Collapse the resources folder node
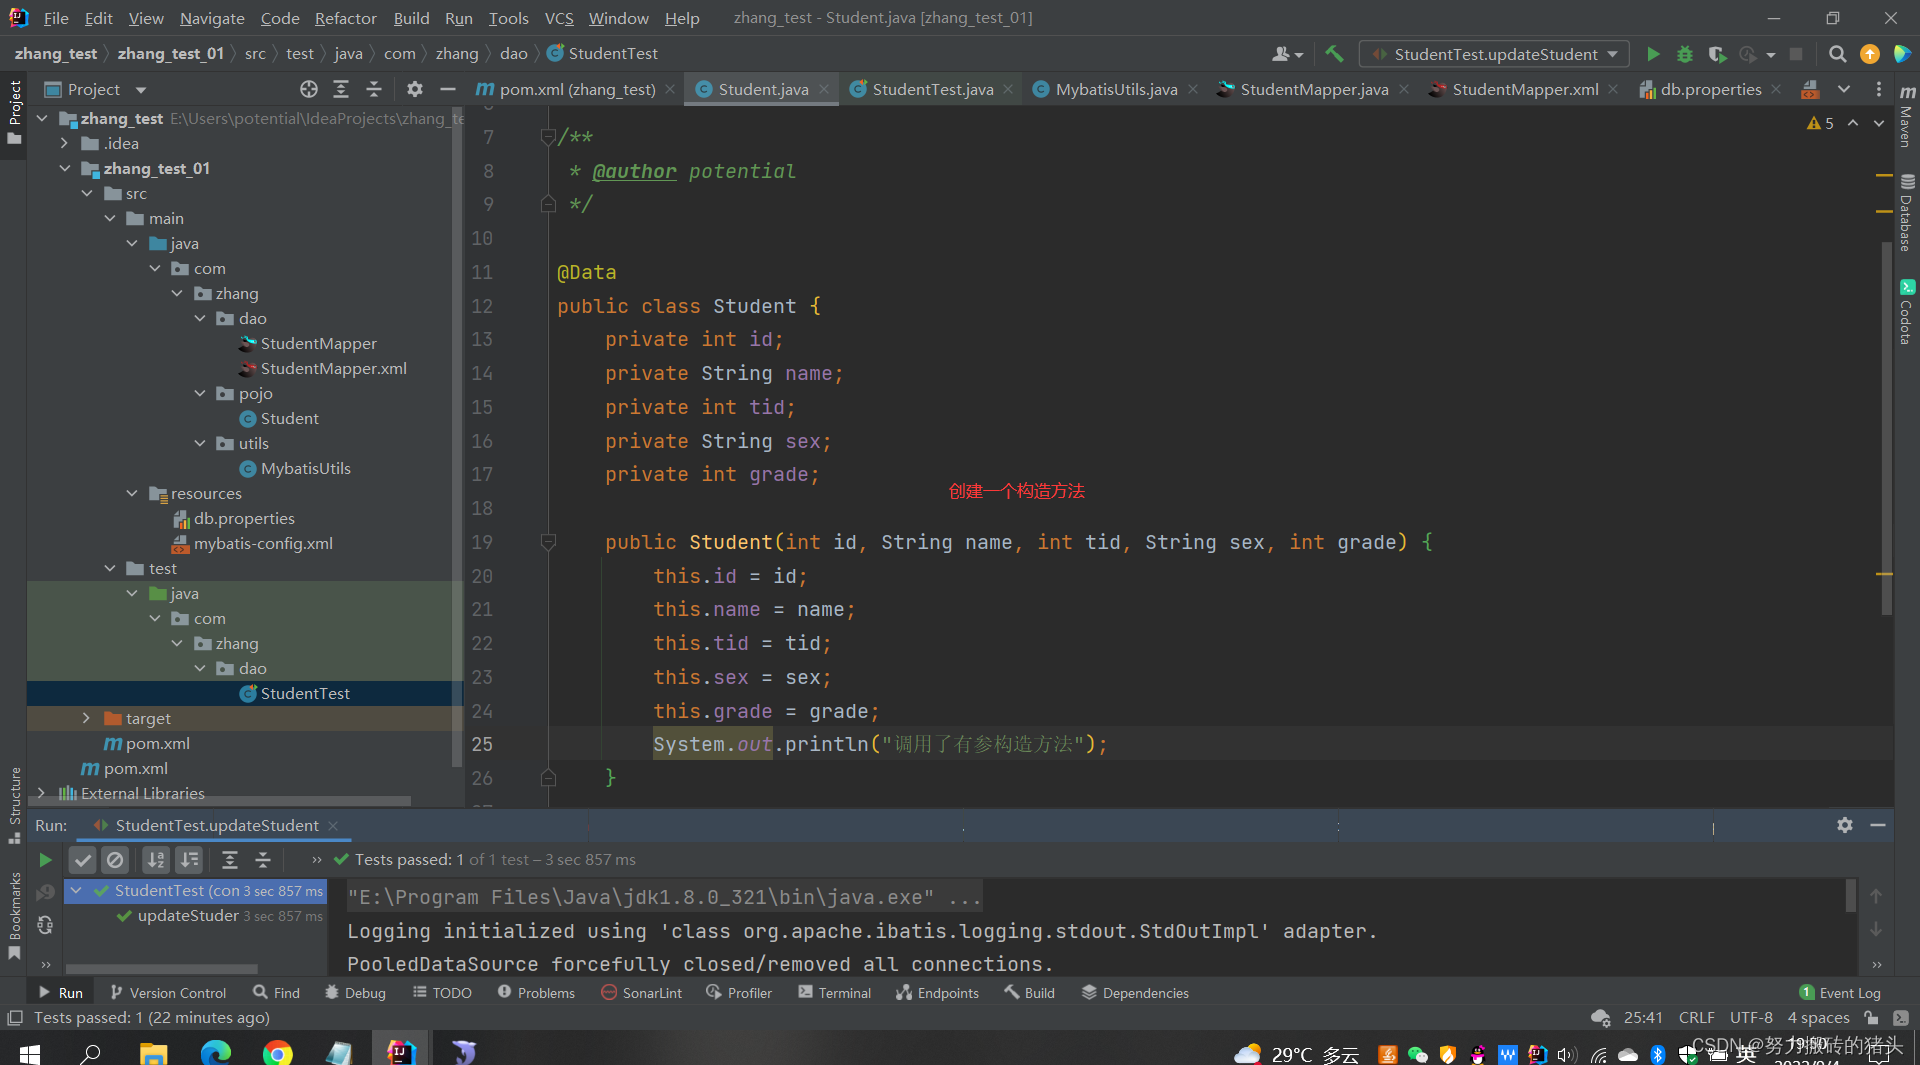The image size is (1920, 1065). pyautogui.click(x=132, y=494)
